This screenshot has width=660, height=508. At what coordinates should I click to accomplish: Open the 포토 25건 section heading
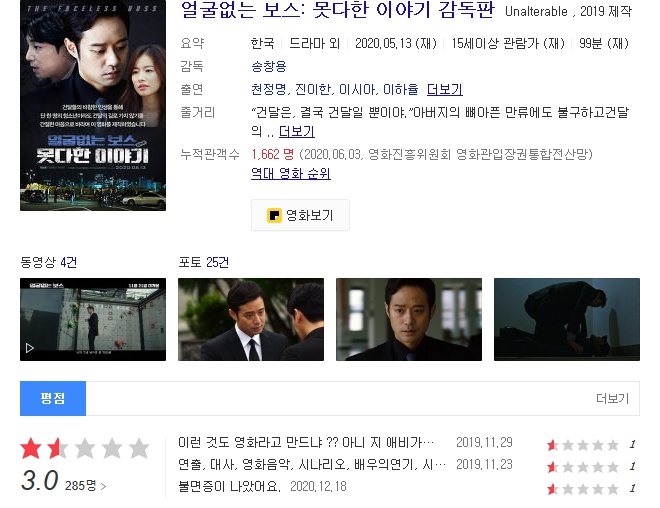pos(203,262)
